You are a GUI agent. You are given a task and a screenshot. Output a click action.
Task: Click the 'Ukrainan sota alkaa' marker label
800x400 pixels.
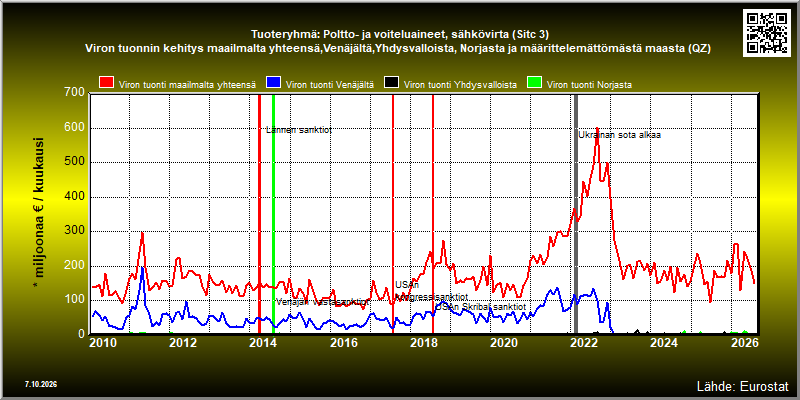pyautogui.click(x=619, y=135)
